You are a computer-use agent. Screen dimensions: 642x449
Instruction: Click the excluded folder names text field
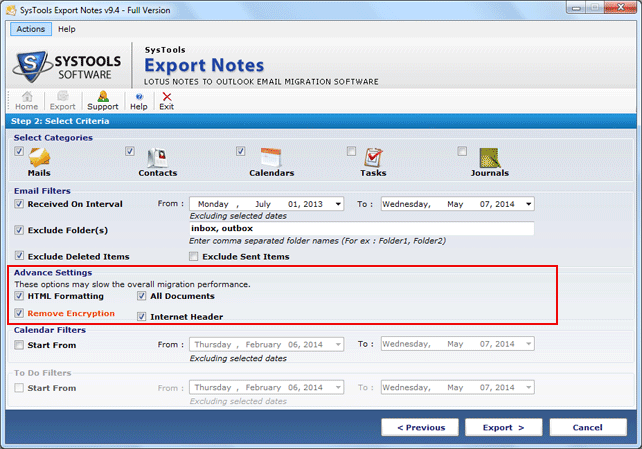[362, 228]
